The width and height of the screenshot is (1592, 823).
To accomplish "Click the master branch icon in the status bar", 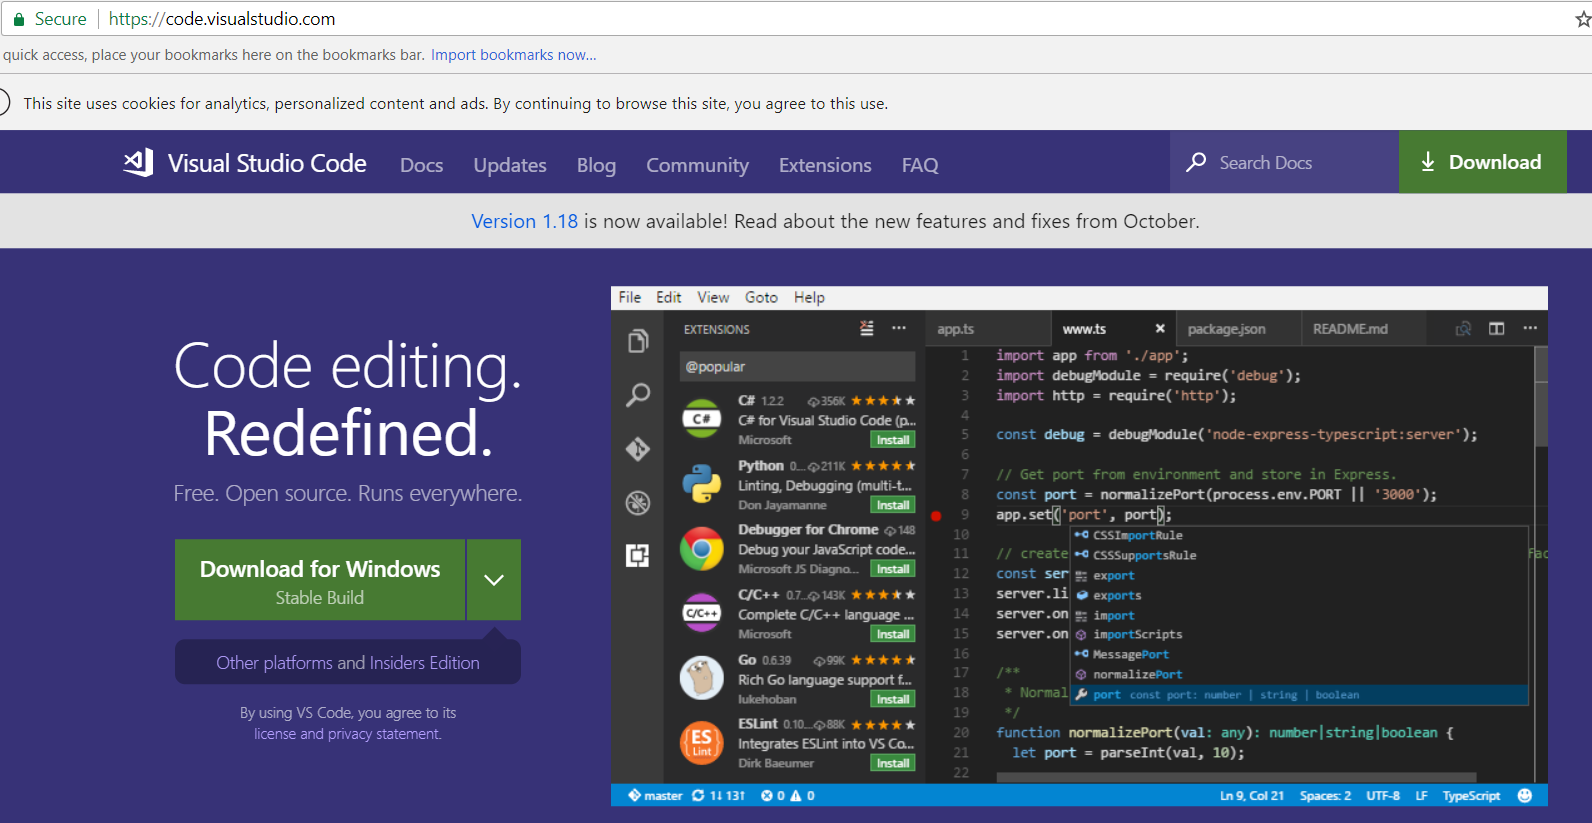I will 634,795.
